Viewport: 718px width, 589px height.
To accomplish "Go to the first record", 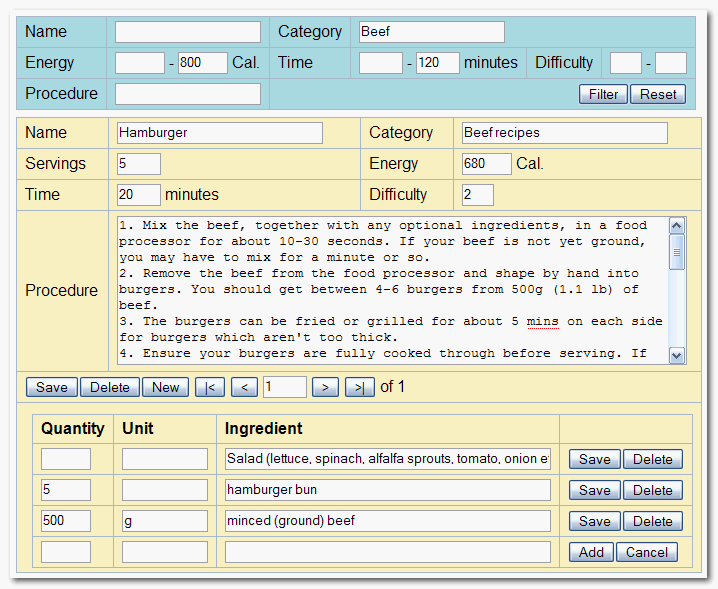I will coord(210,387).
